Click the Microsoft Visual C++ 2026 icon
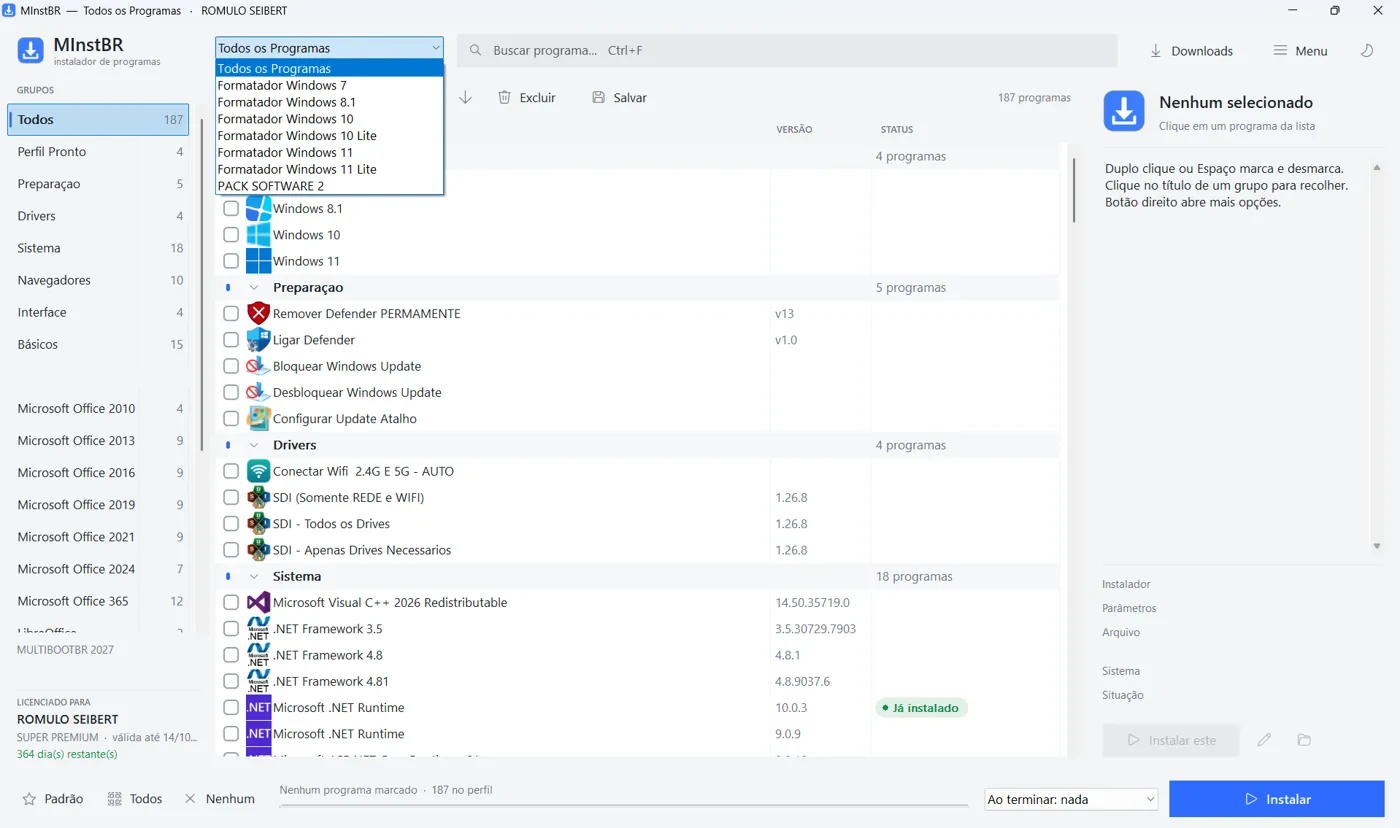 [258, 602]
